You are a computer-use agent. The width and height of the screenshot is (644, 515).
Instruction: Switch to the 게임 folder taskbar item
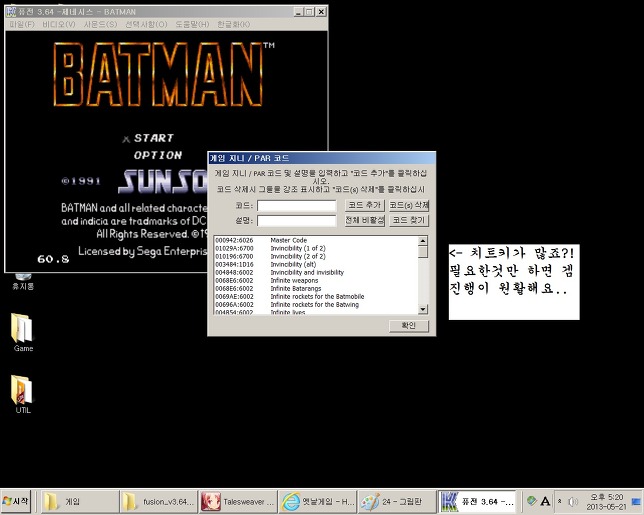click(x=79, y=501)
